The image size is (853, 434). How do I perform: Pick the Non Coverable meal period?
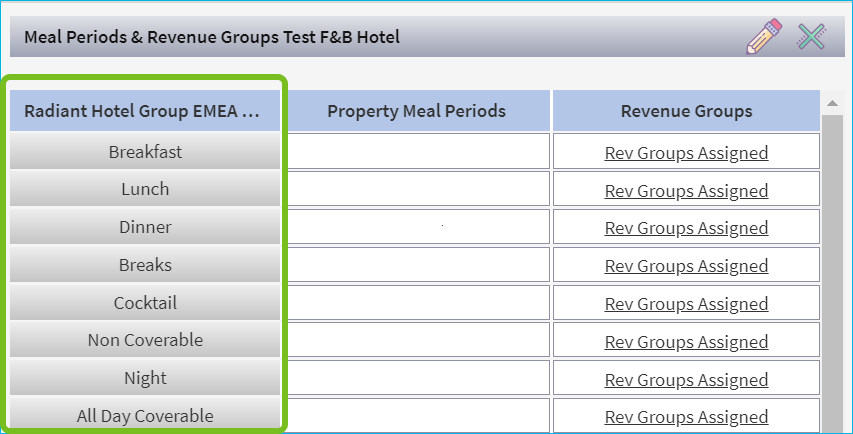pyautogui.click(x=145, y=340)
